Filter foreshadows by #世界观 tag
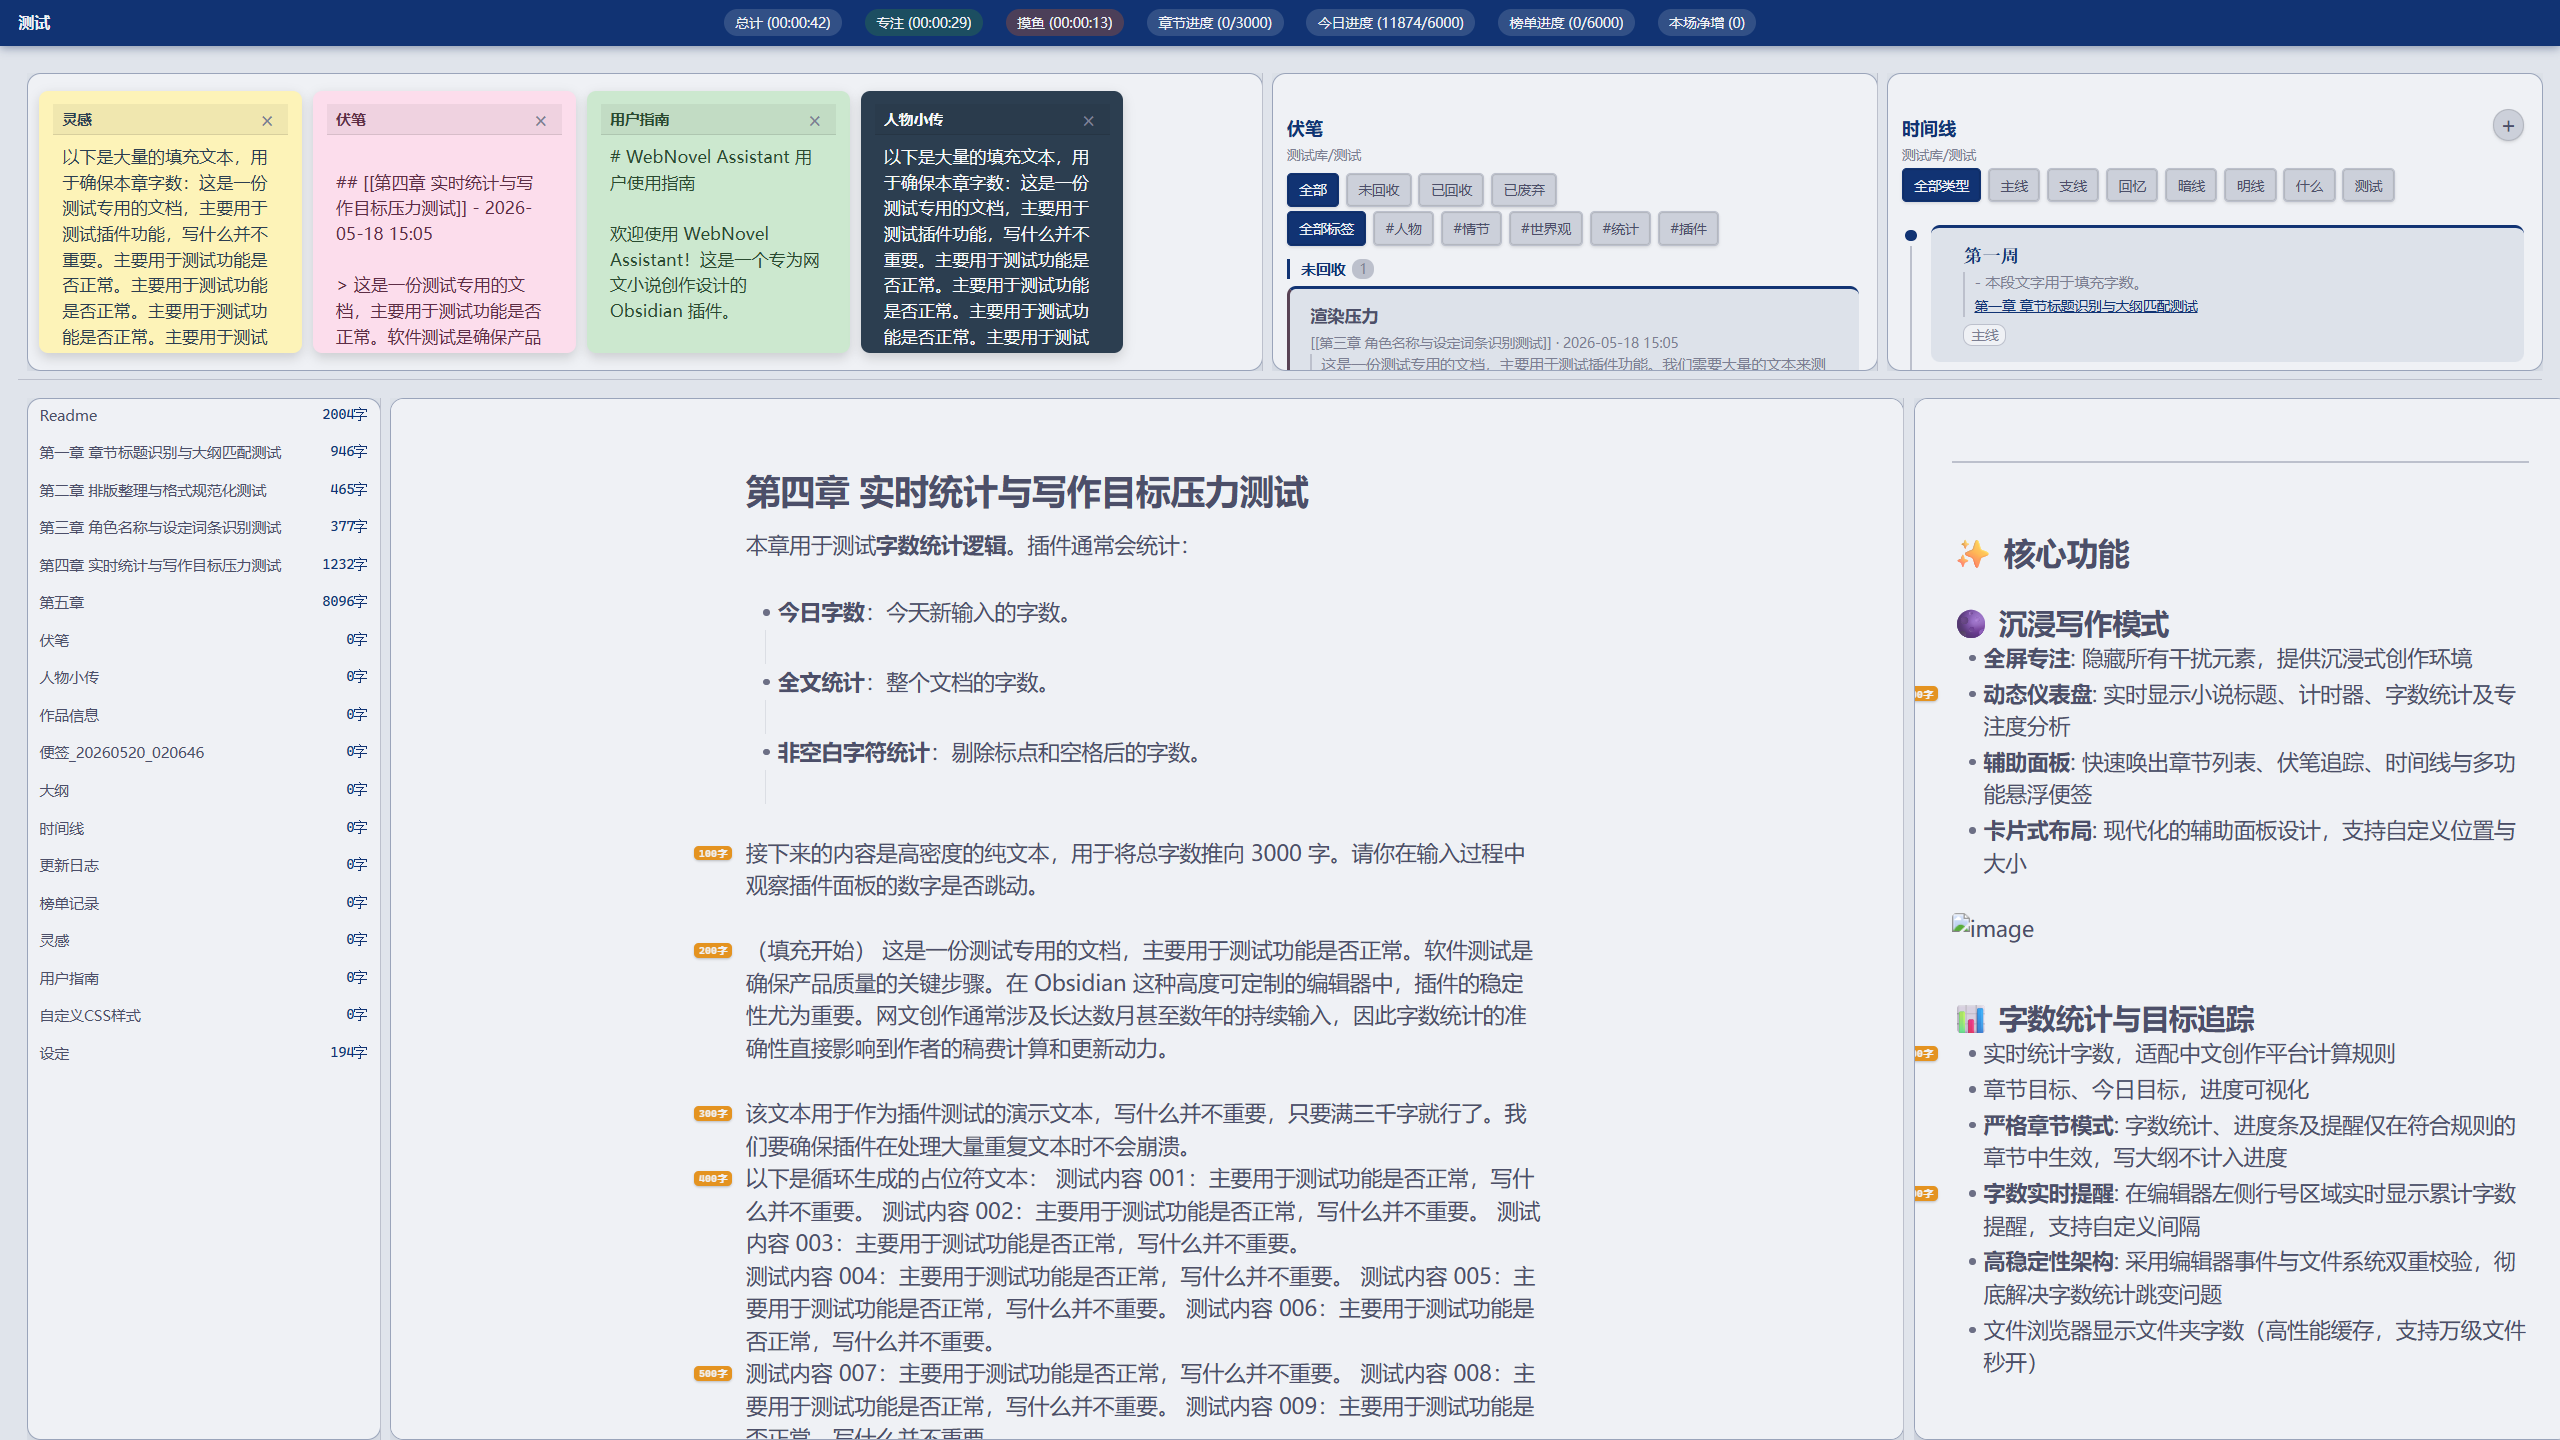 point(1546,229)
